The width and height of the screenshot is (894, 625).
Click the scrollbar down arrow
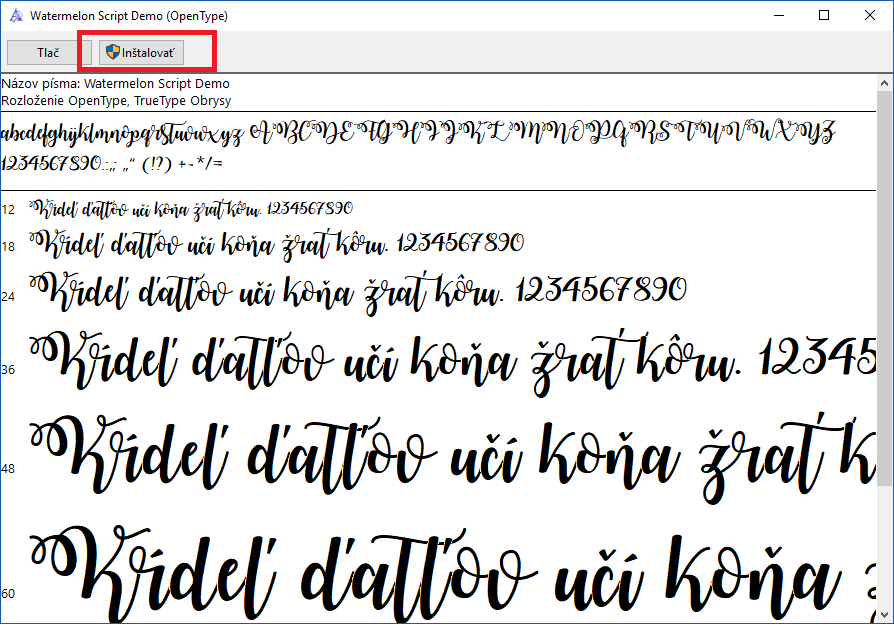[884, 615]
